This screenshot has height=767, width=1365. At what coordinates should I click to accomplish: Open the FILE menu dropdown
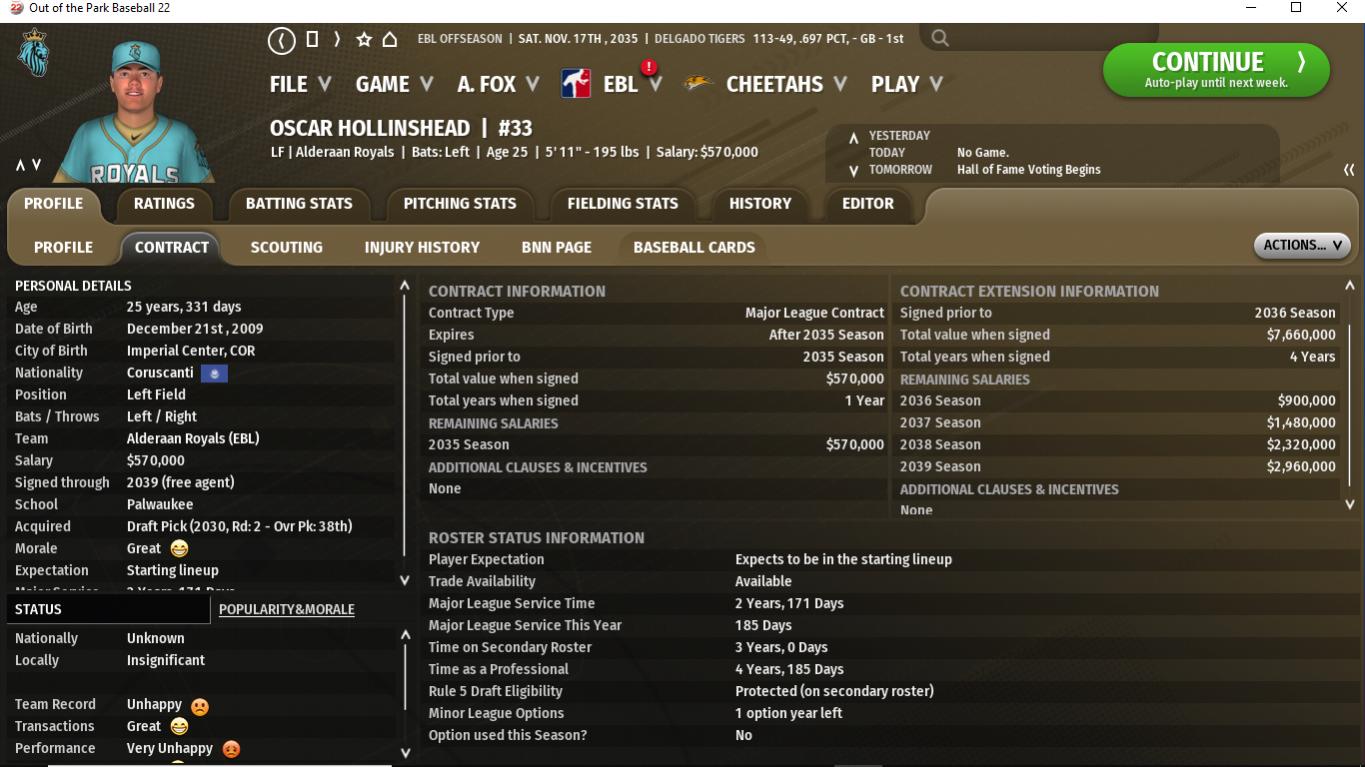(300, 84)
